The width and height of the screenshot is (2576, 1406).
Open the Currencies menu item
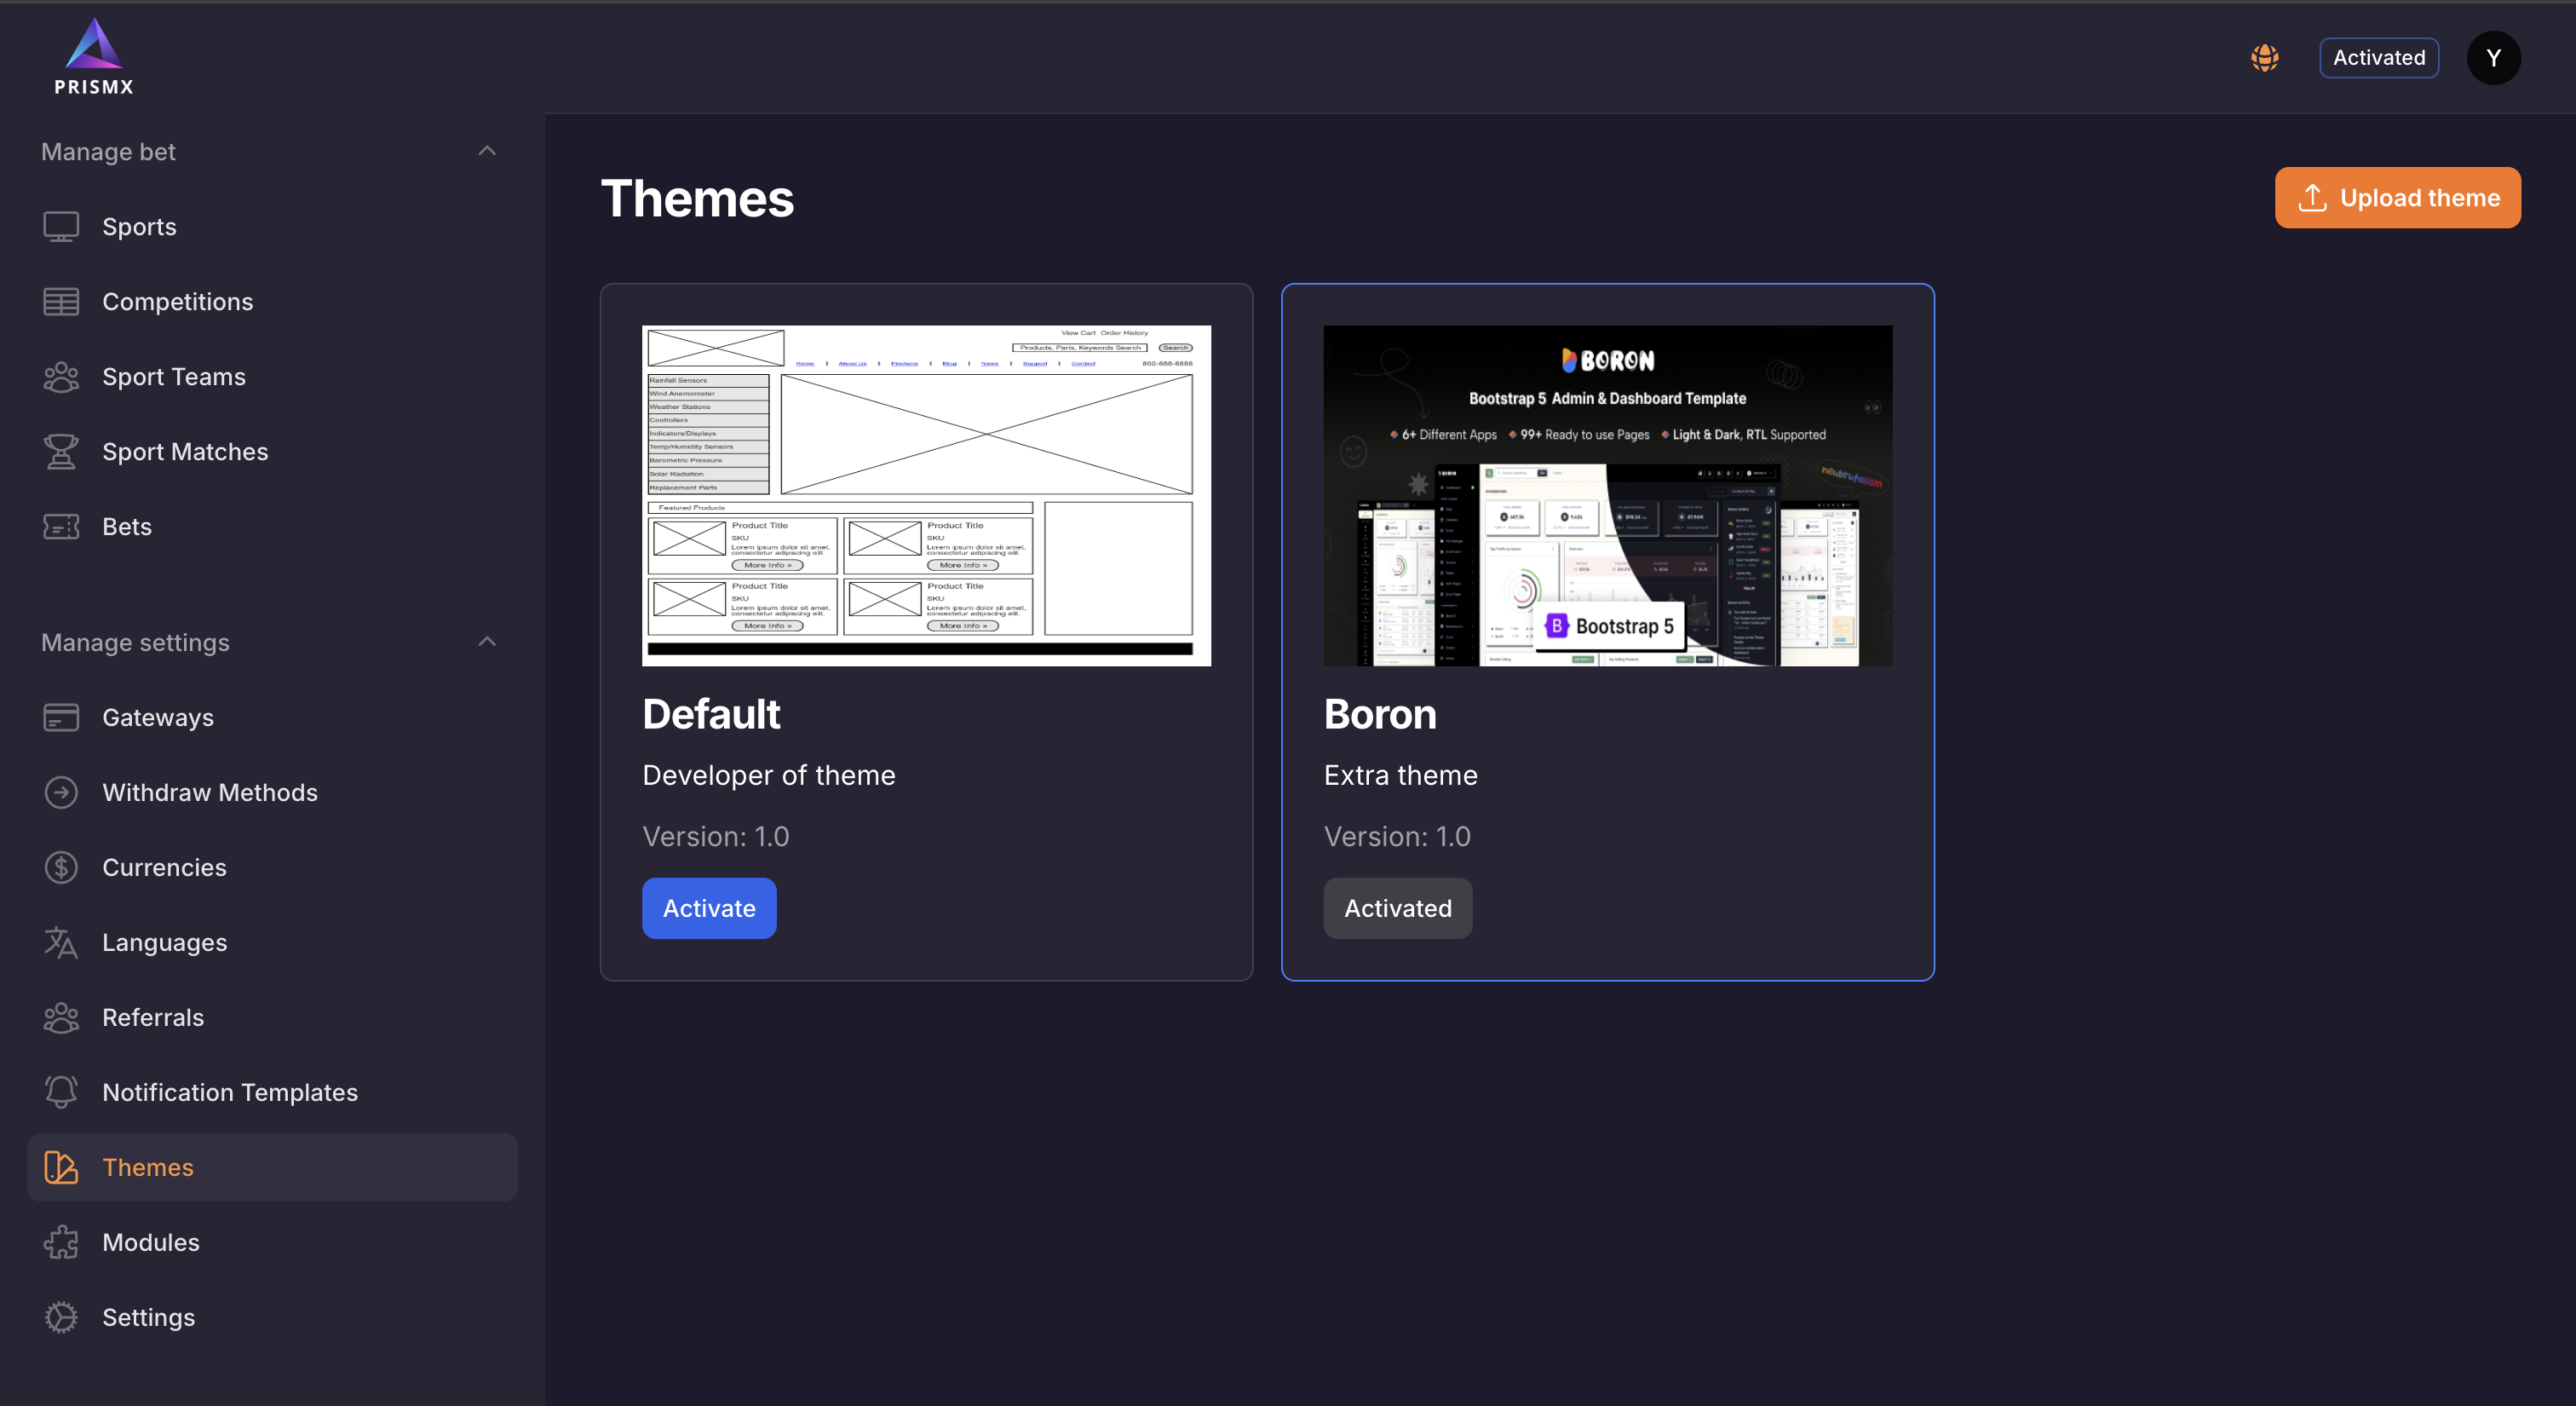click(x=164, y=868)
